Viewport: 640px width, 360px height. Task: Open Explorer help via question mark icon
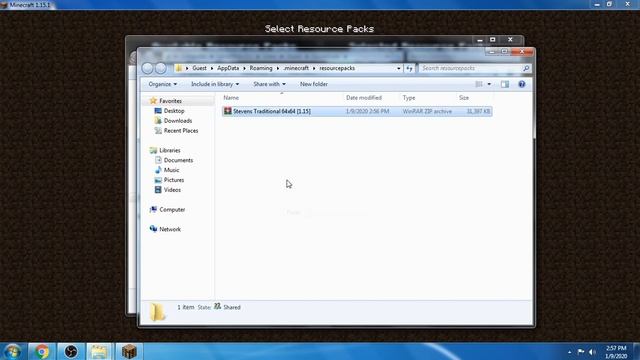click(x=522, y=84)
